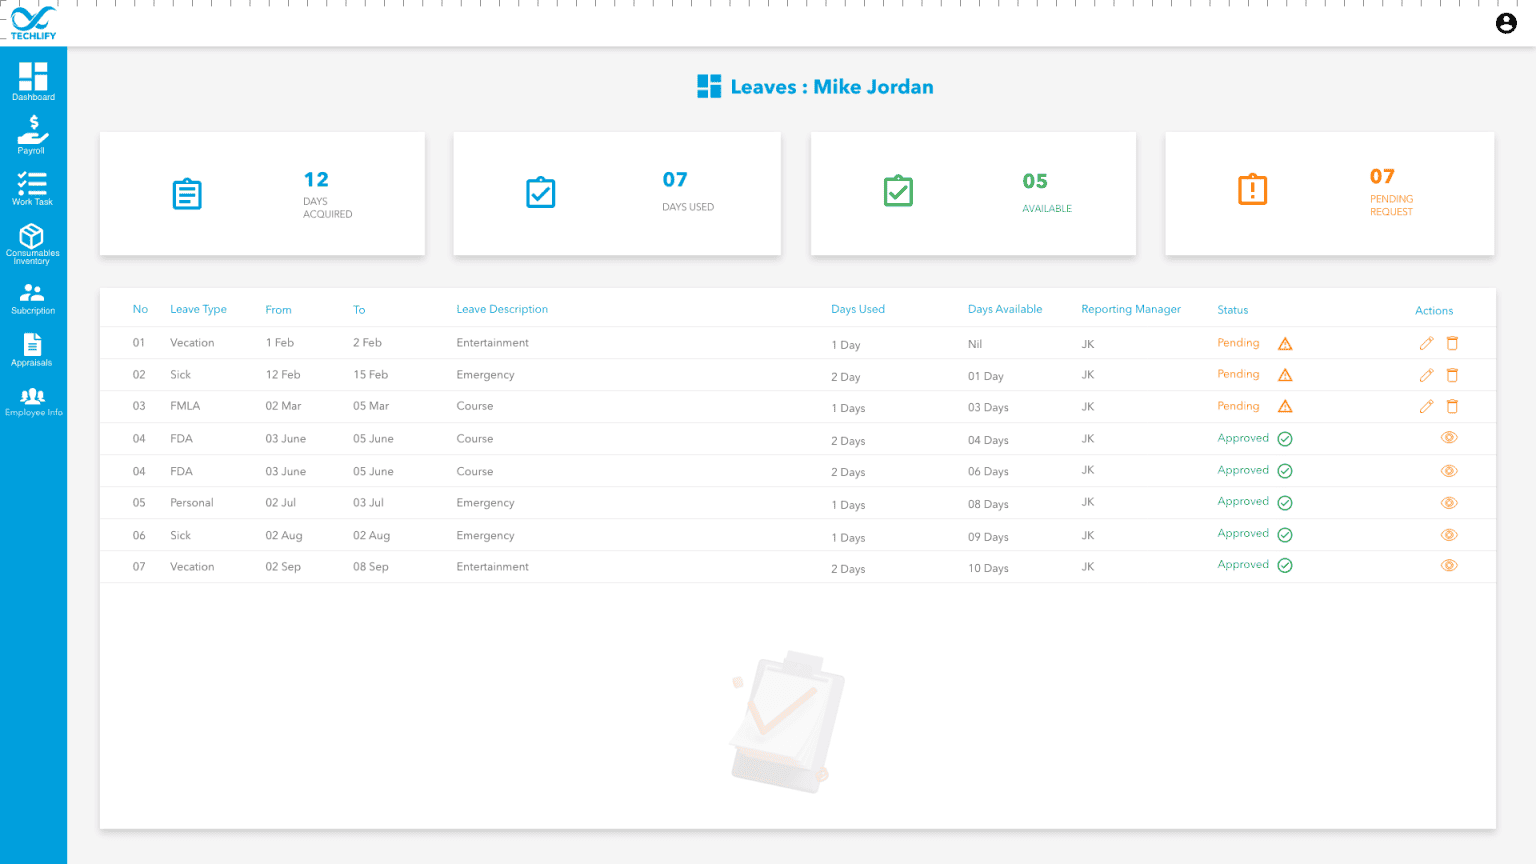Click the Leave Type column header

tap(198, 310)
